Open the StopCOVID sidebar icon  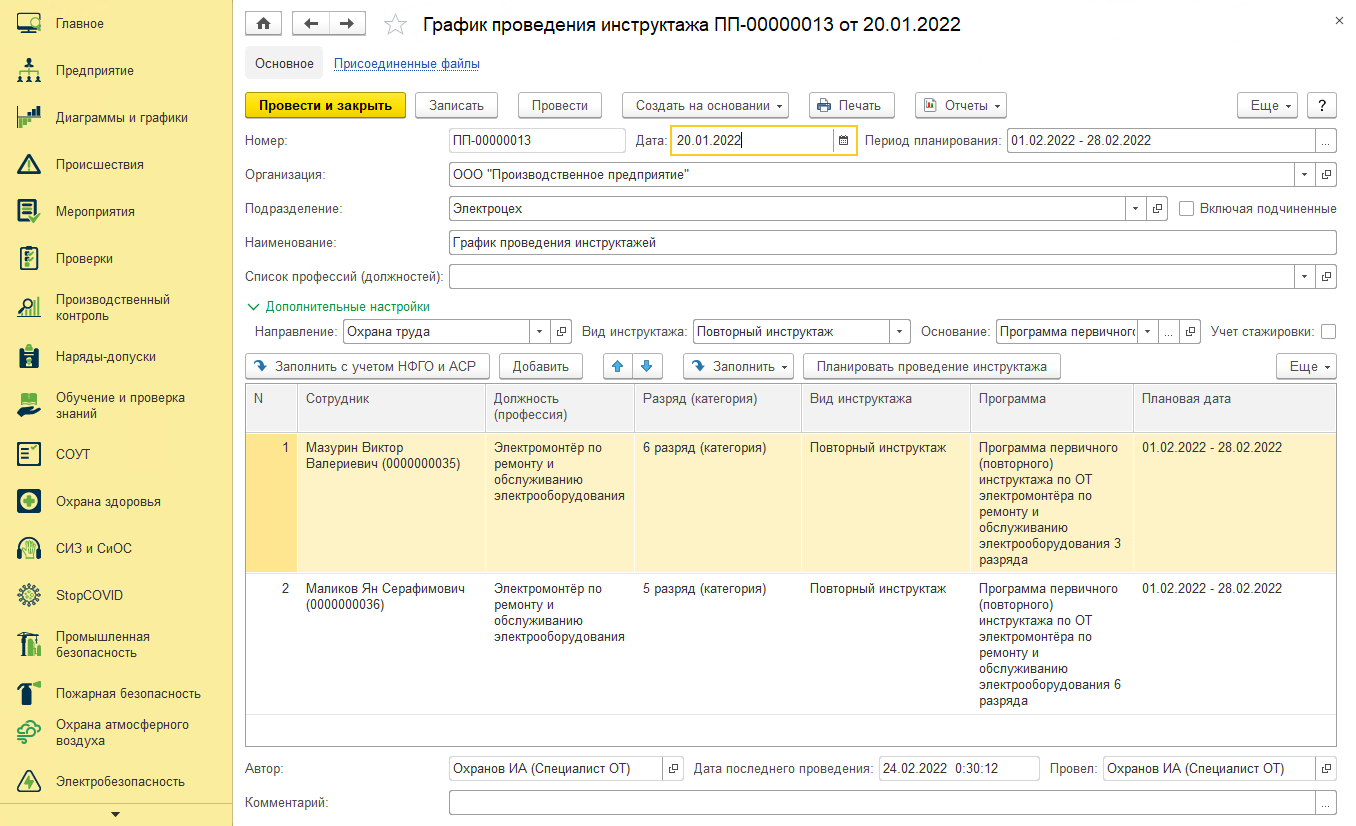click(x=28, y=595)
